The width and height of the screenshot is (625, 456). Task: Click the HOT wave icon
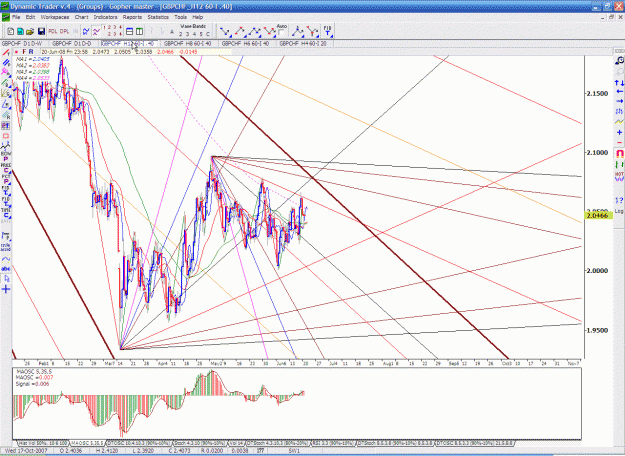[x=619, y=176]
